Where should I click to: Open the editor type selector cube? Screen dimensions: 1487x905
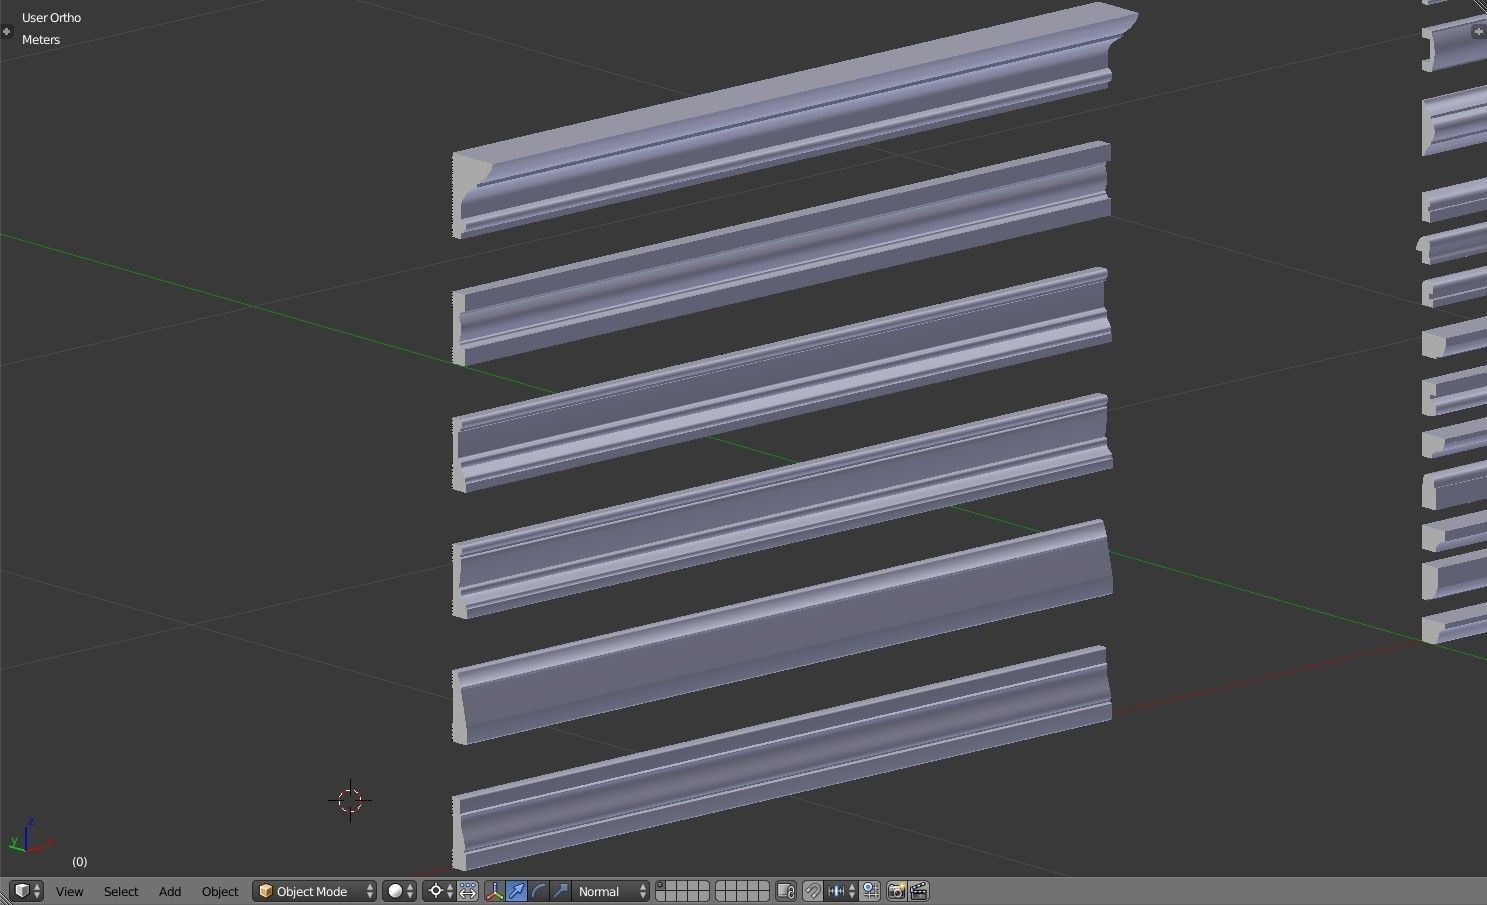tap(26, 891)
